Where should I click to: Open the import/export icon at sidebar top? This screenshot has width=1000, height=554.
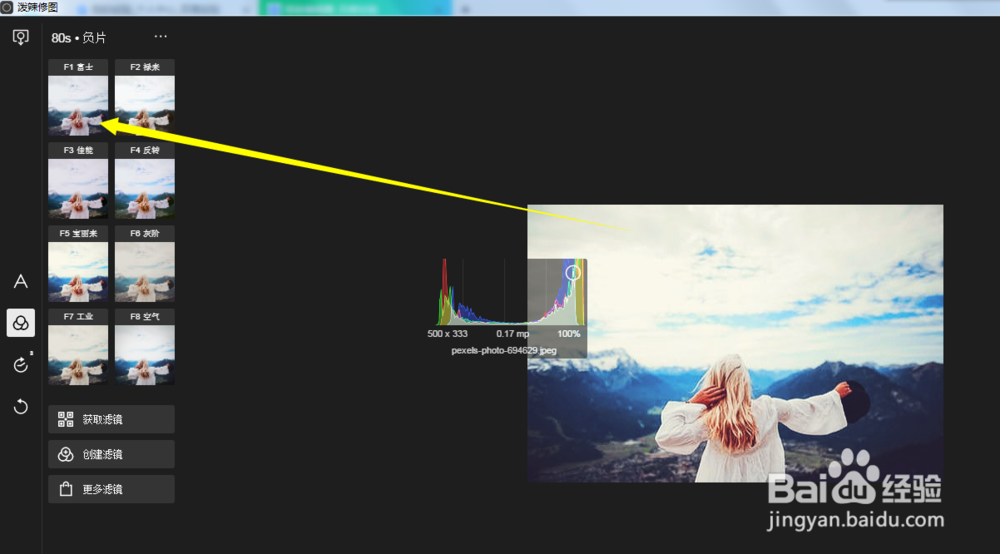coord(20,37)
